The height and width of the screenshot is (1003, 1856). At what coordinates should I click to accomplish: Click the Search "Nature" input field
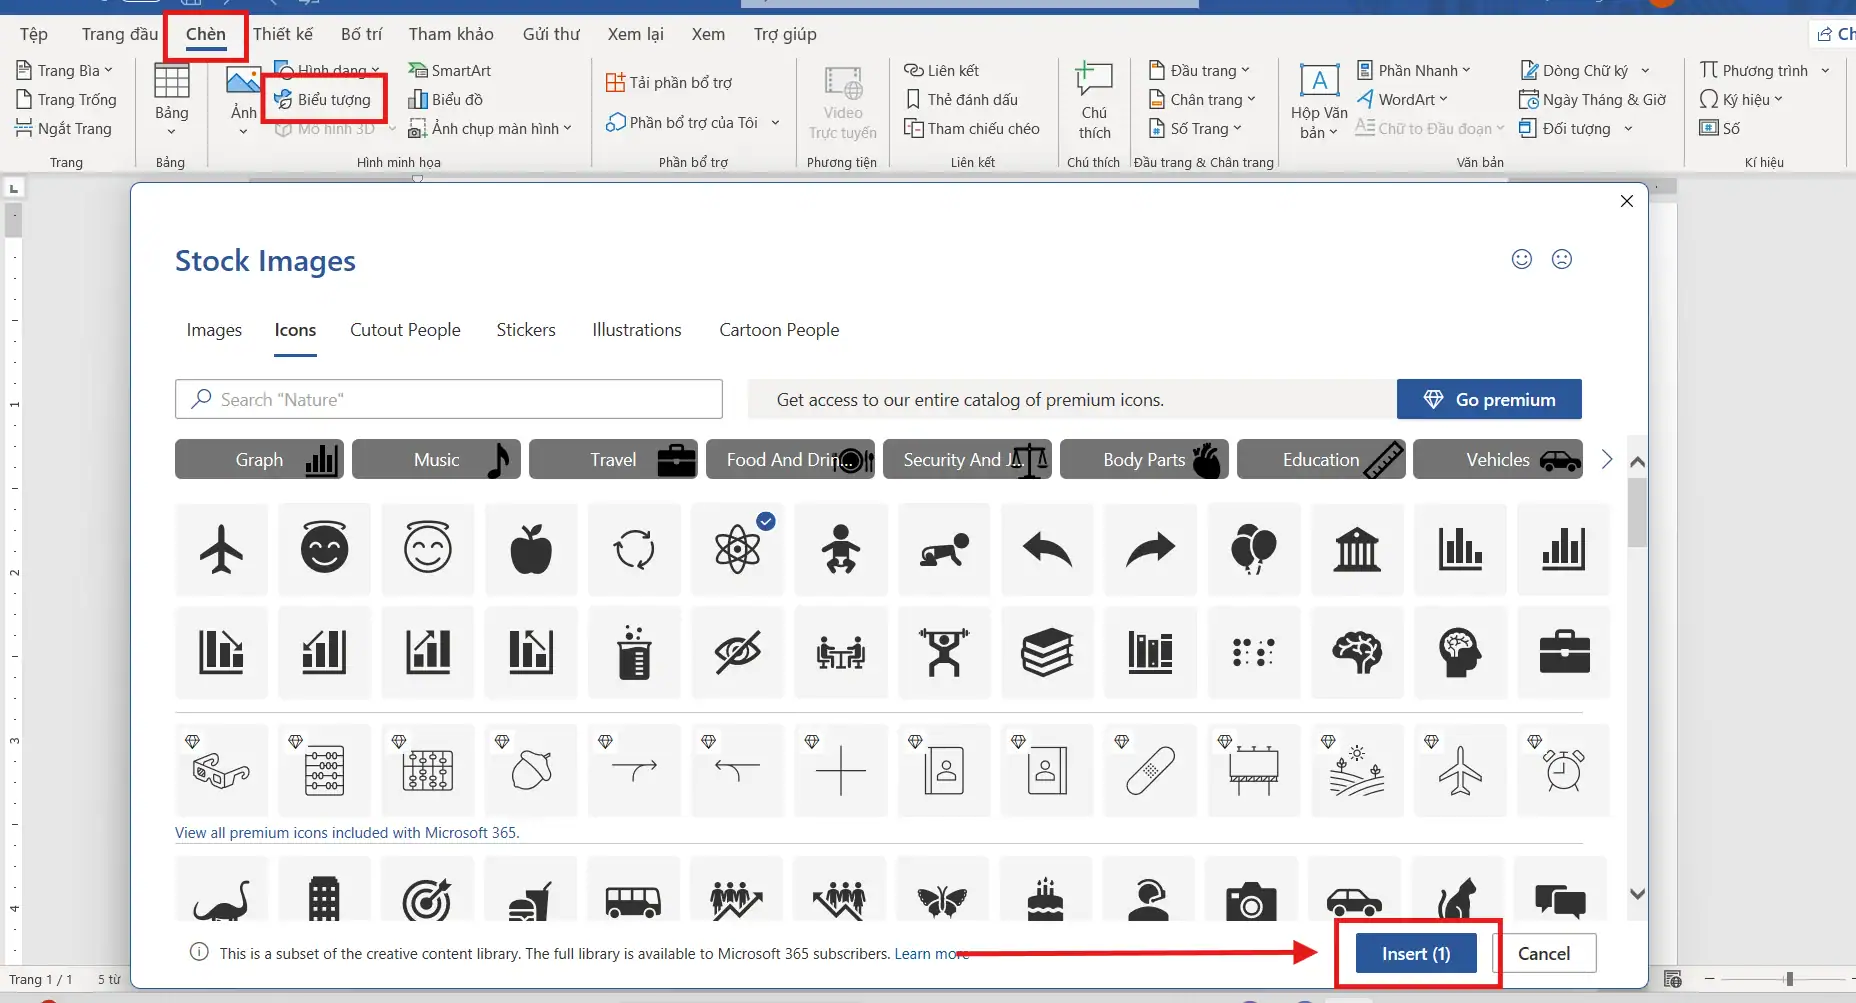[x=448, y=400]
